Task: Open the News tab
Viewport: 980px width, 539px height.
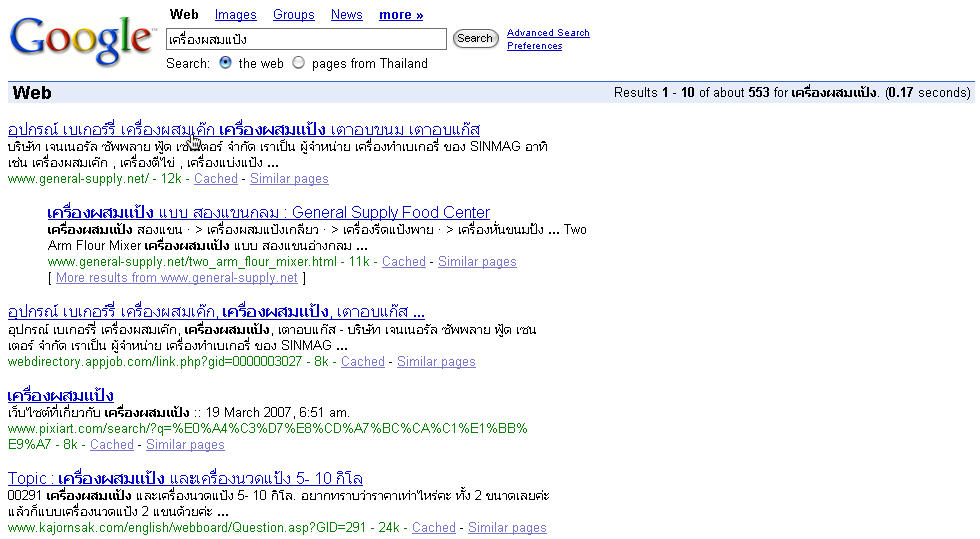Action: 346,14
